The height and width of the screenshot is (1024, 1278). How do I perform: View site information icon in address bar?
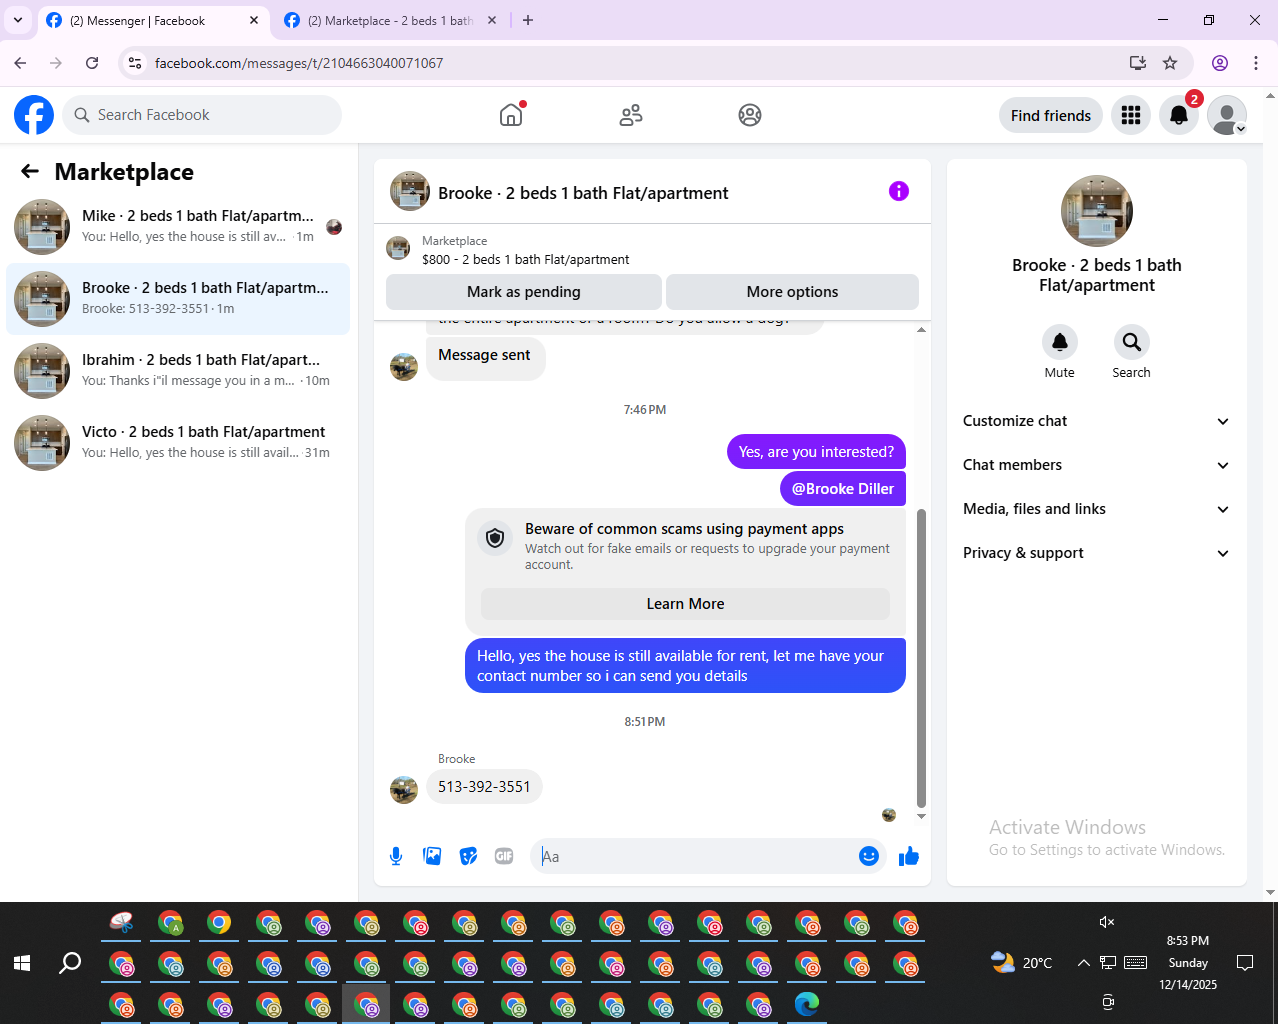coord(135,63)
